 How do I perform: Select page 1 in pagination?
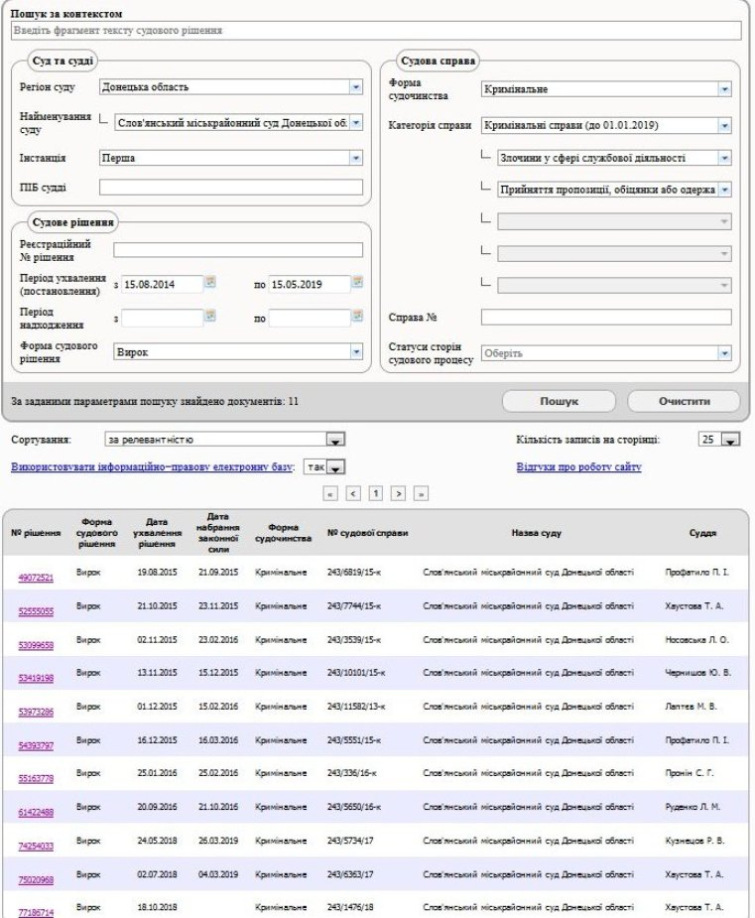pos(375,493)
